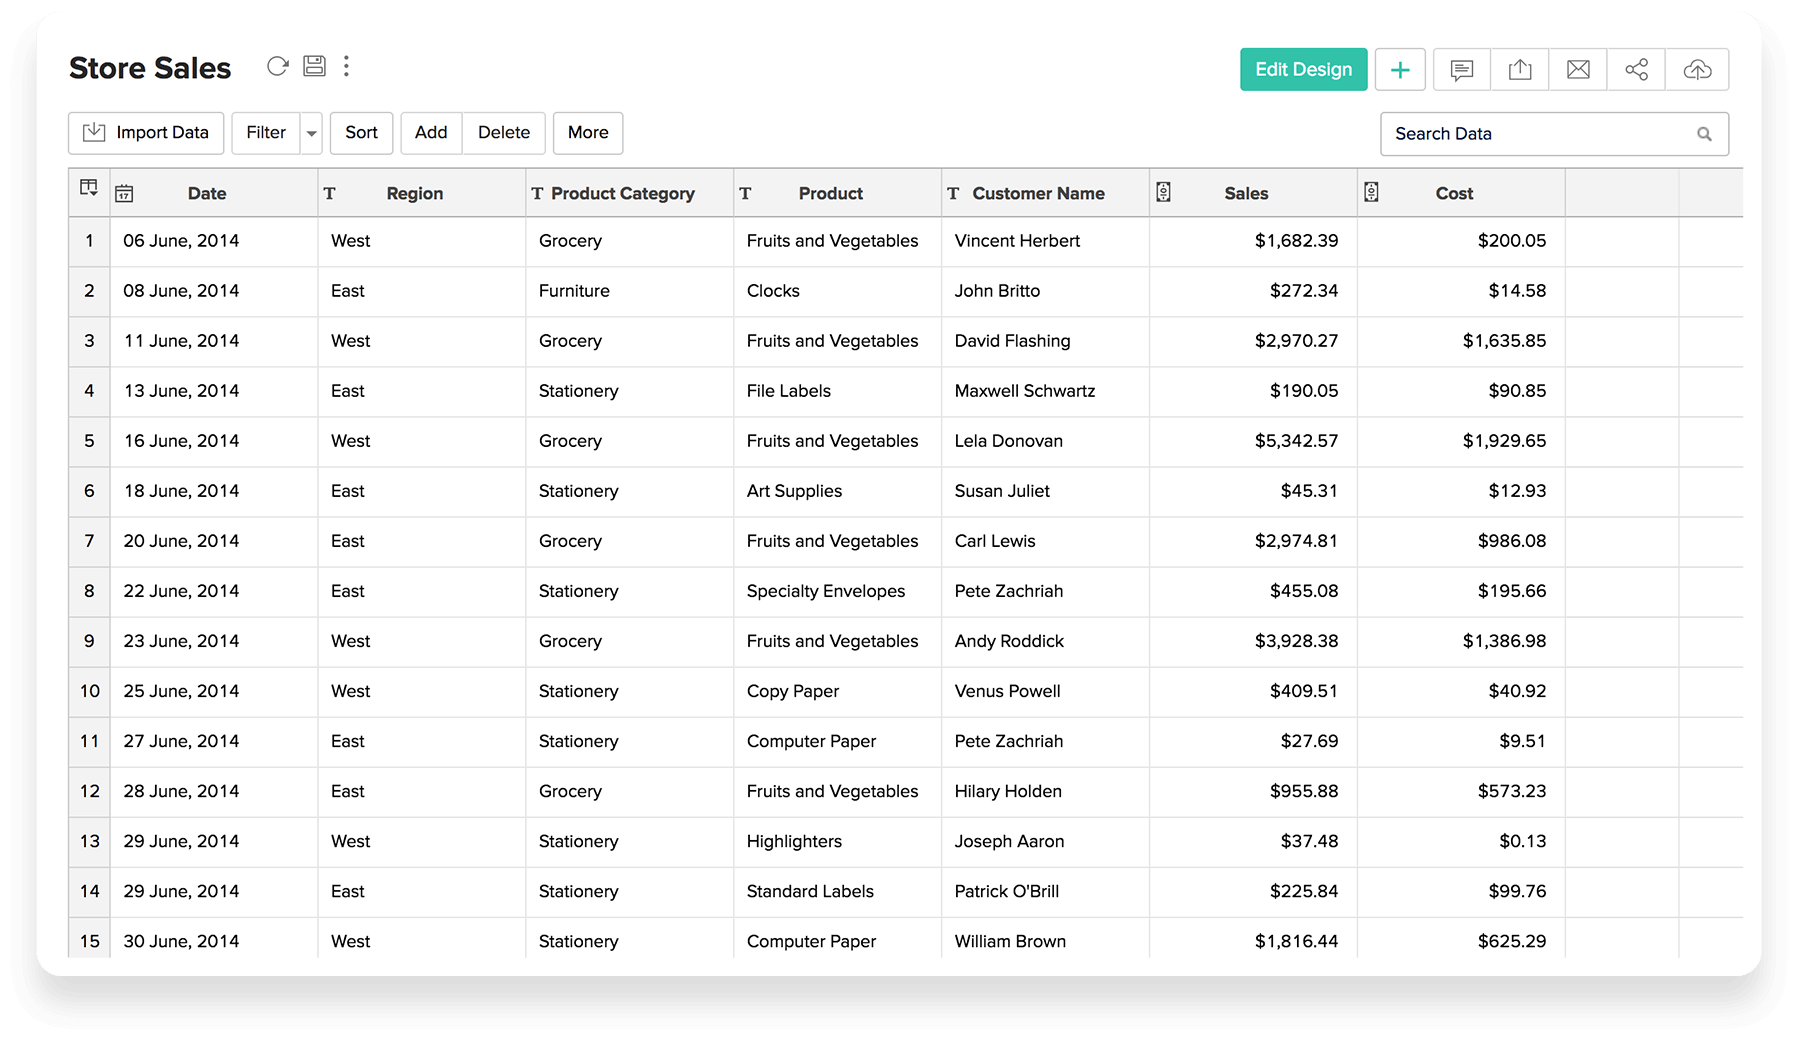Click the green plus add icon
Image resolution: width=1800 pixels, height=1042 pixels.
tap(1400, 70)
